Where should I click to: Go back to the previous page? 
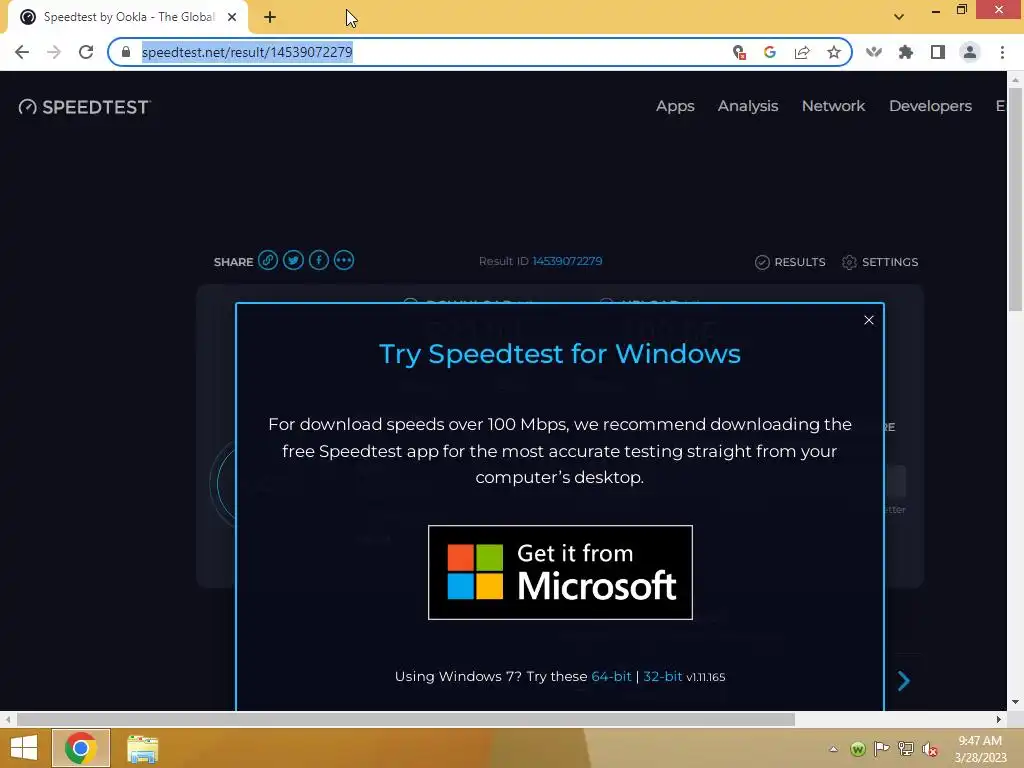(x=22, y=52)
